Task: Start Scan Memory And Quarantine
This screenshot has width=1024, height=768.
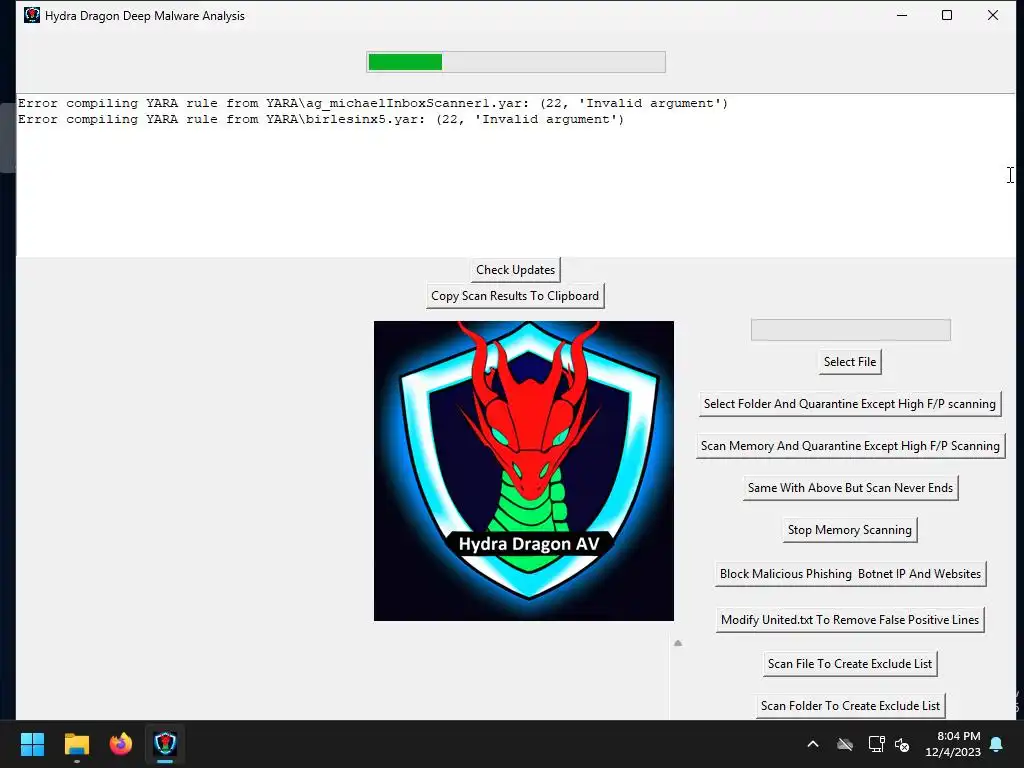Action: tap(850, 446)
